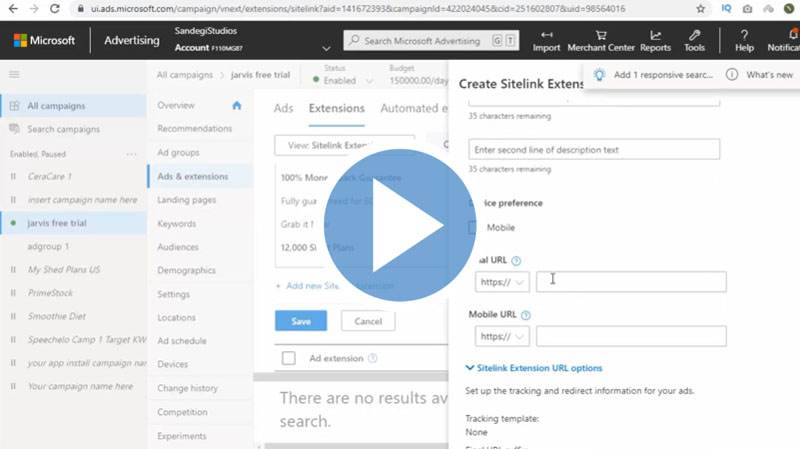Select the PrimeStock campaign

pos(50,293)
